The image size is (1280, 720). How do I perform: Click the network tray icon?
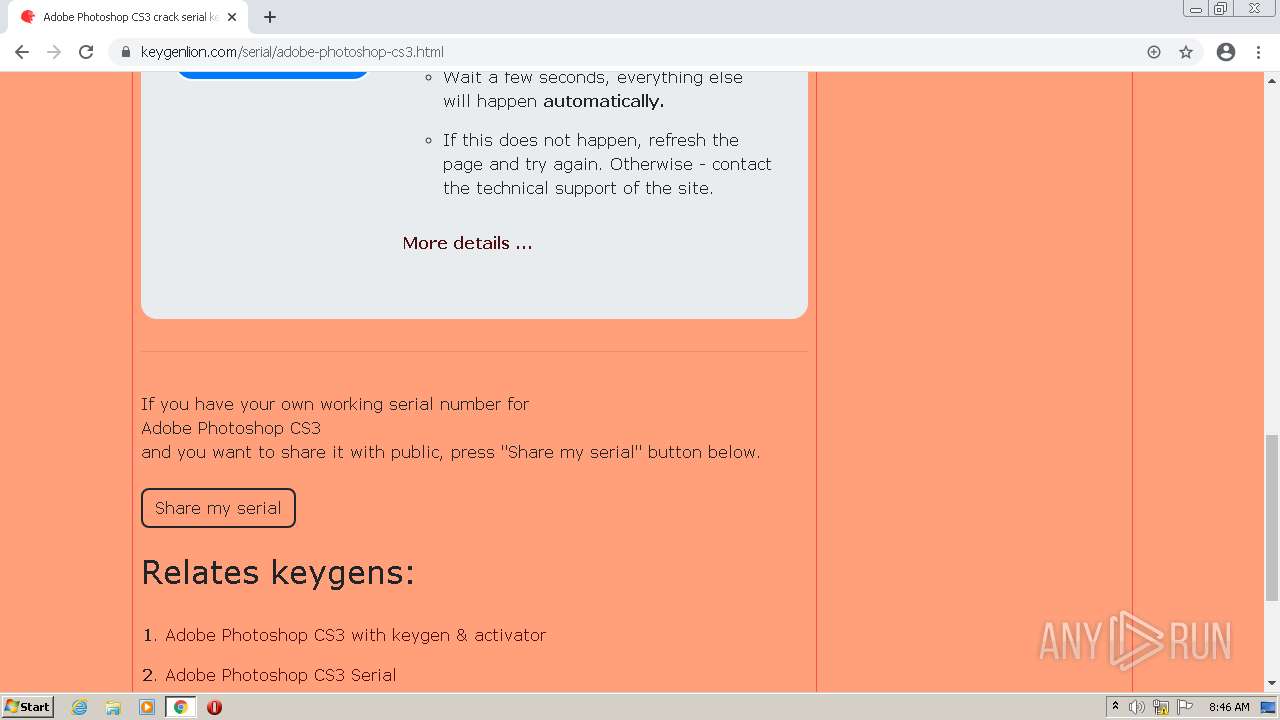pos(1161,707)
